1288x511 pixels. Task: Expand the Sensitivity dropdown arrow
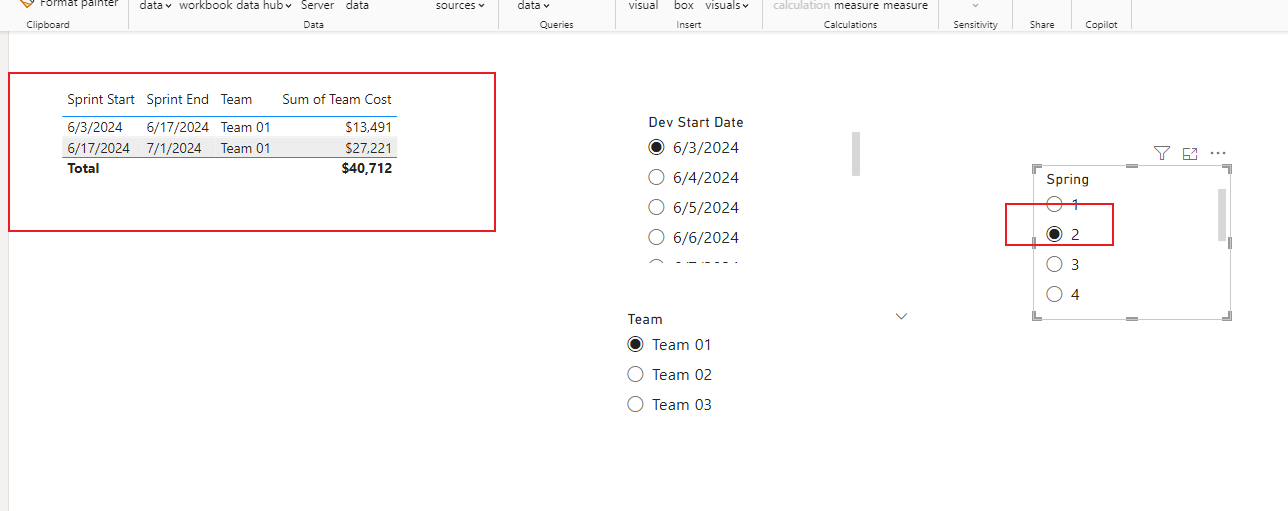click(x=975, y=6)
